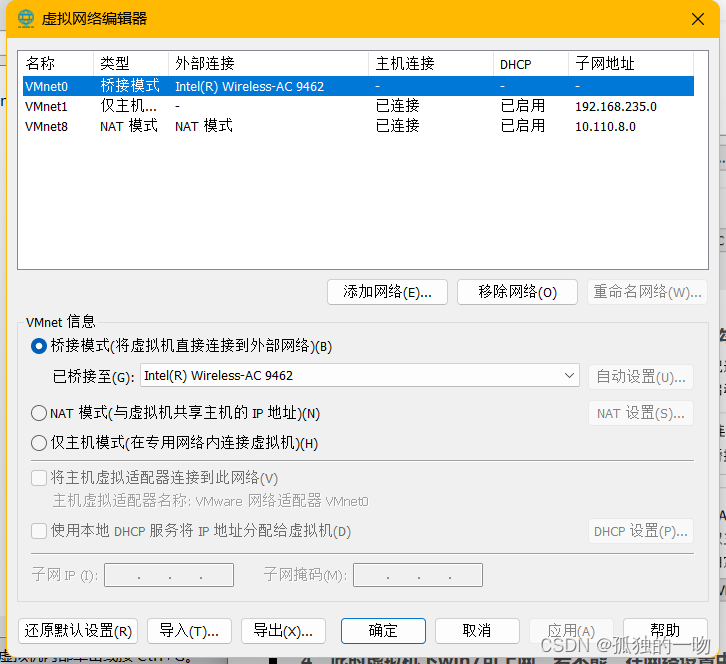Image resolution: width=726 pixels, height=664 pixels.
Task: Open DHCP 设置(P)... button
Action: tap(641, 531)
